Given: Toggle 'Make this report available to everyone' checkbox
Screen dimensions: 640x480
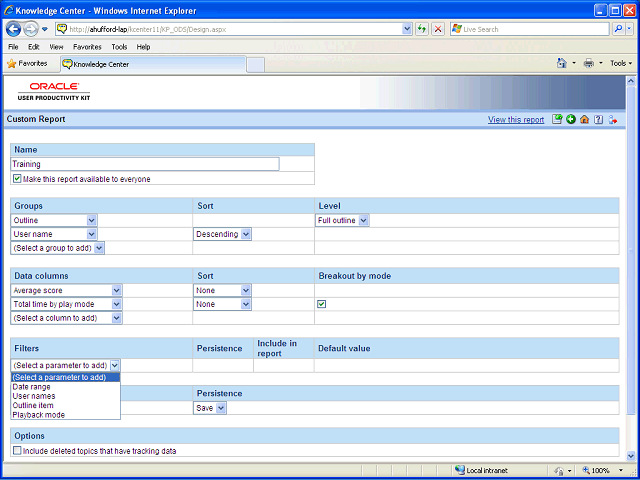Looking at the screenshot, I should pyautogui.click(x=17, y=179).
